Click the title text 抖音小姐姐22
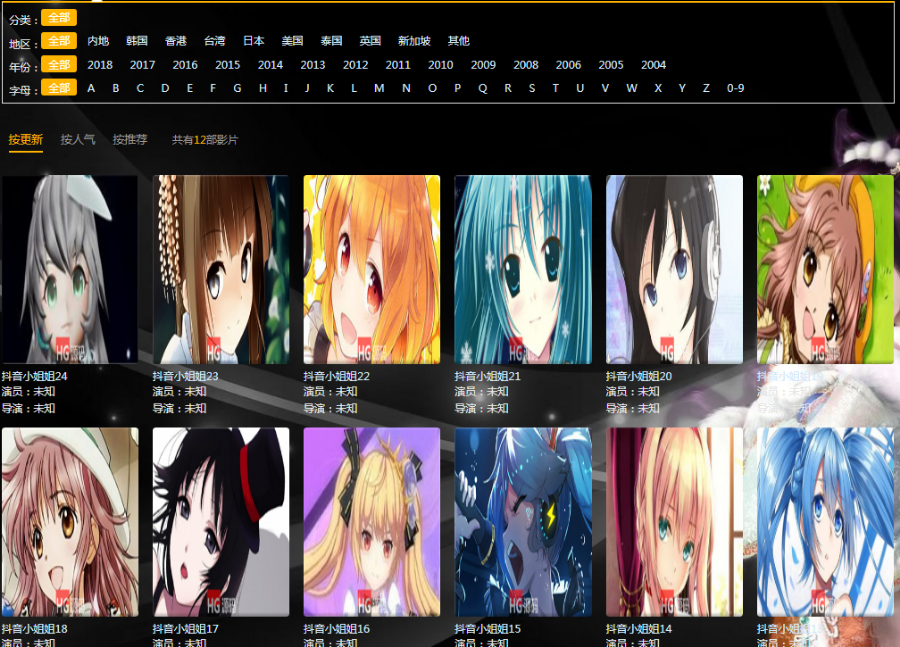Screen dimensions: 900x647 coord(336,376)
